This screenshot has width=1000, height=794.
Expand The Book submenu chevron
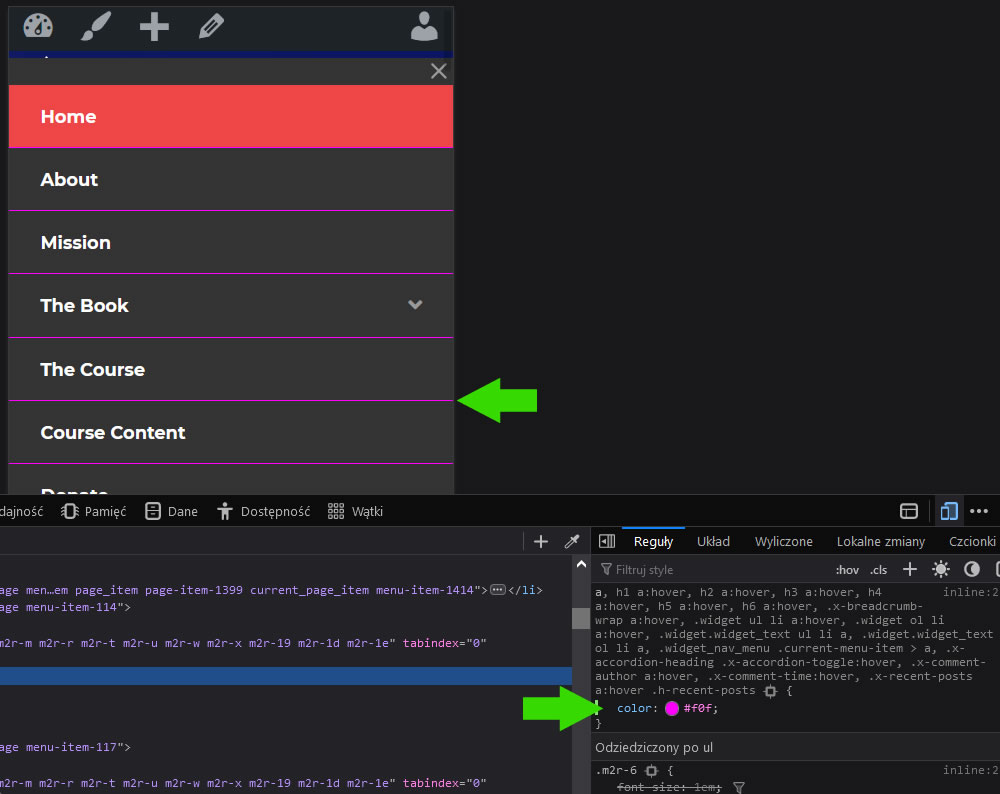[x=416, y=305]
